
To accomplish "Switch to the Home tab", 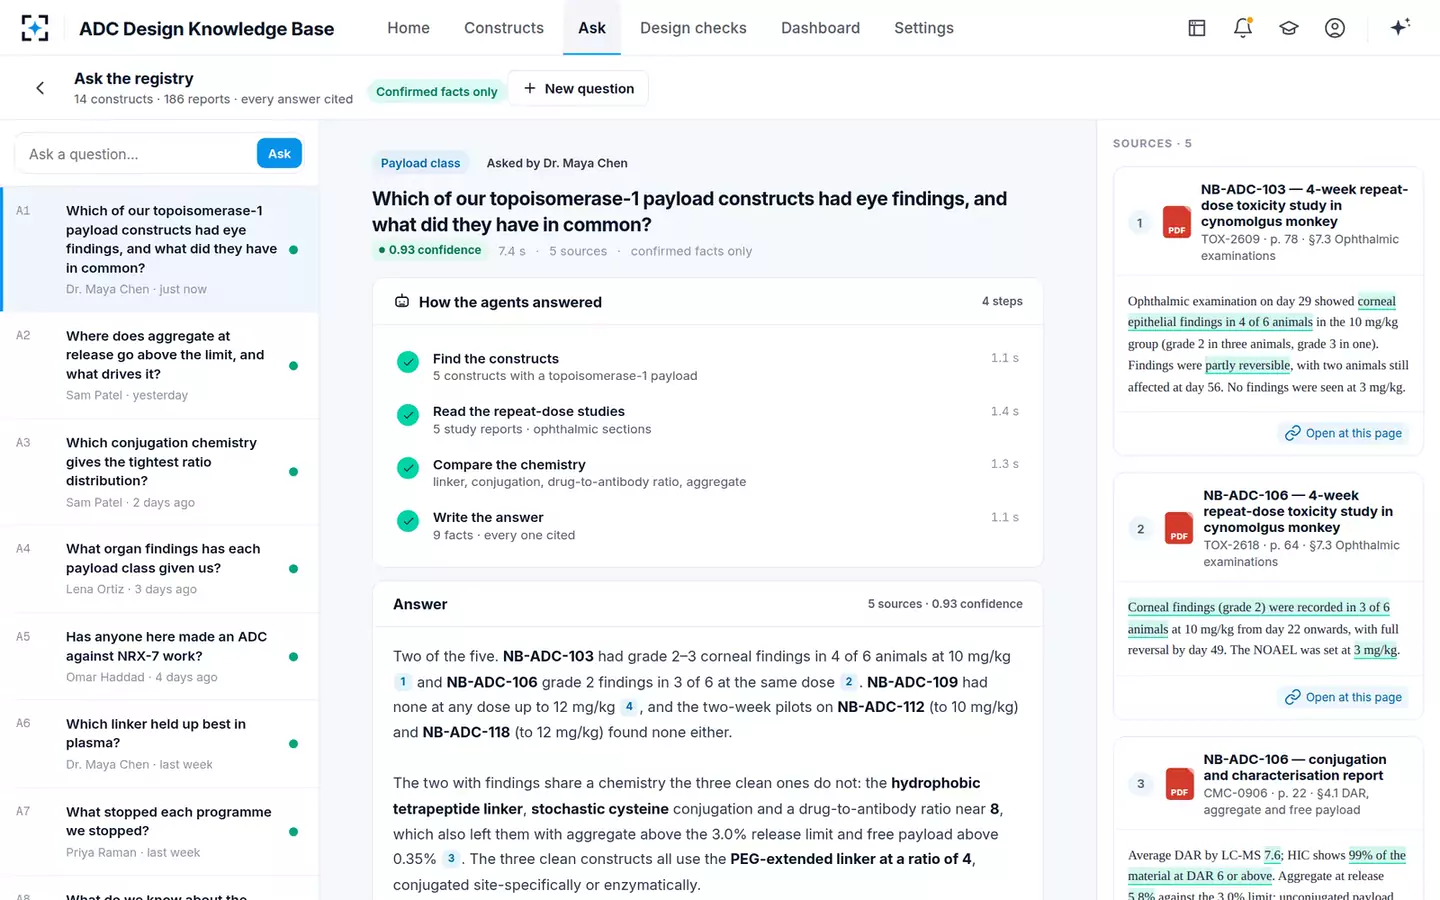I will click(x=409, y=28).
